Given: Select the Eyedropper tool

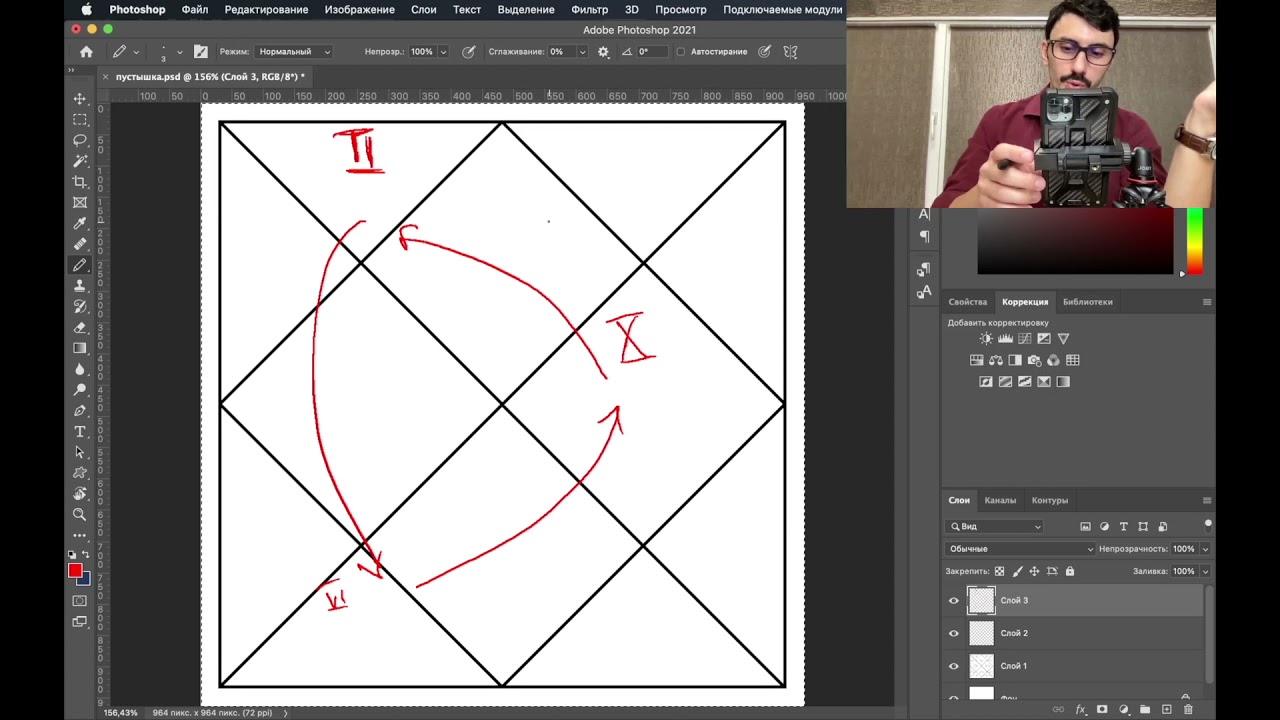Looking at the screenshot, I should point(80,223).
